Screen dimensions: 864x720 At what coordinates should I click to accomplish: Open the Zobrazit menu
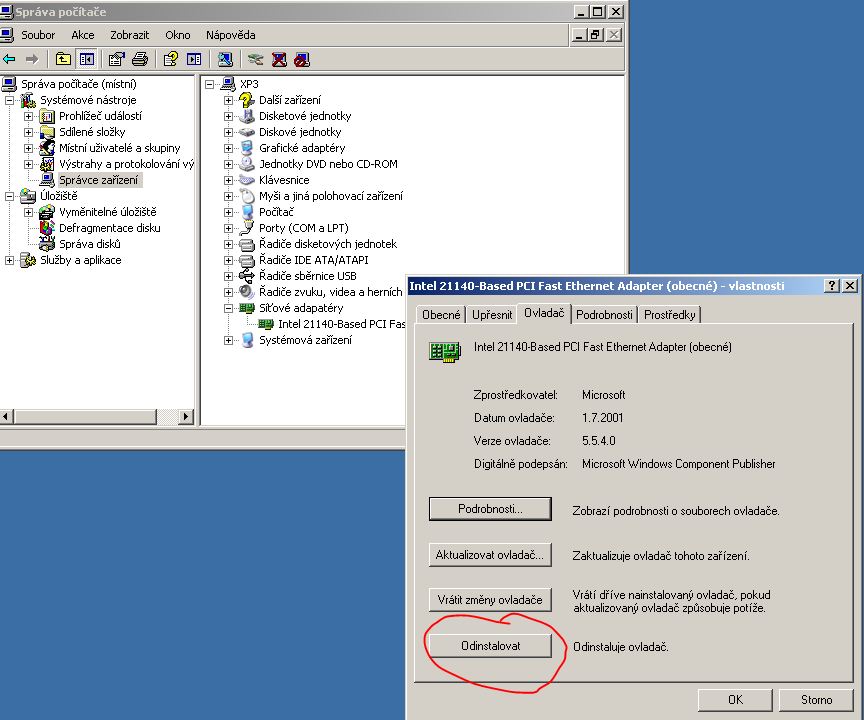[129, 35]
